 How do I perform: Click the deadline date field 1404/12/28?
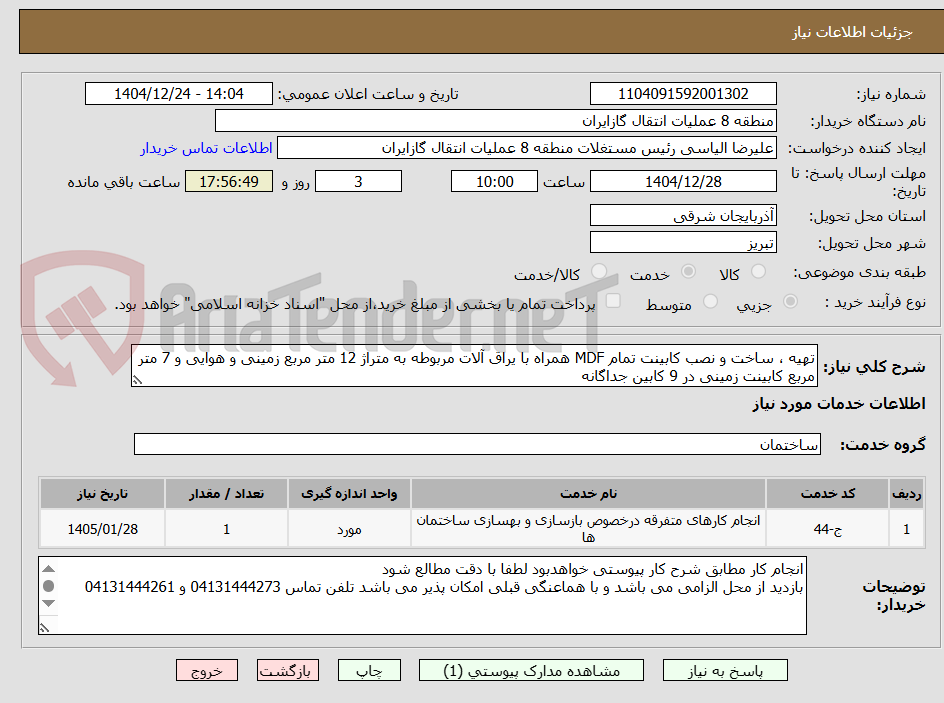pos(683,181)
